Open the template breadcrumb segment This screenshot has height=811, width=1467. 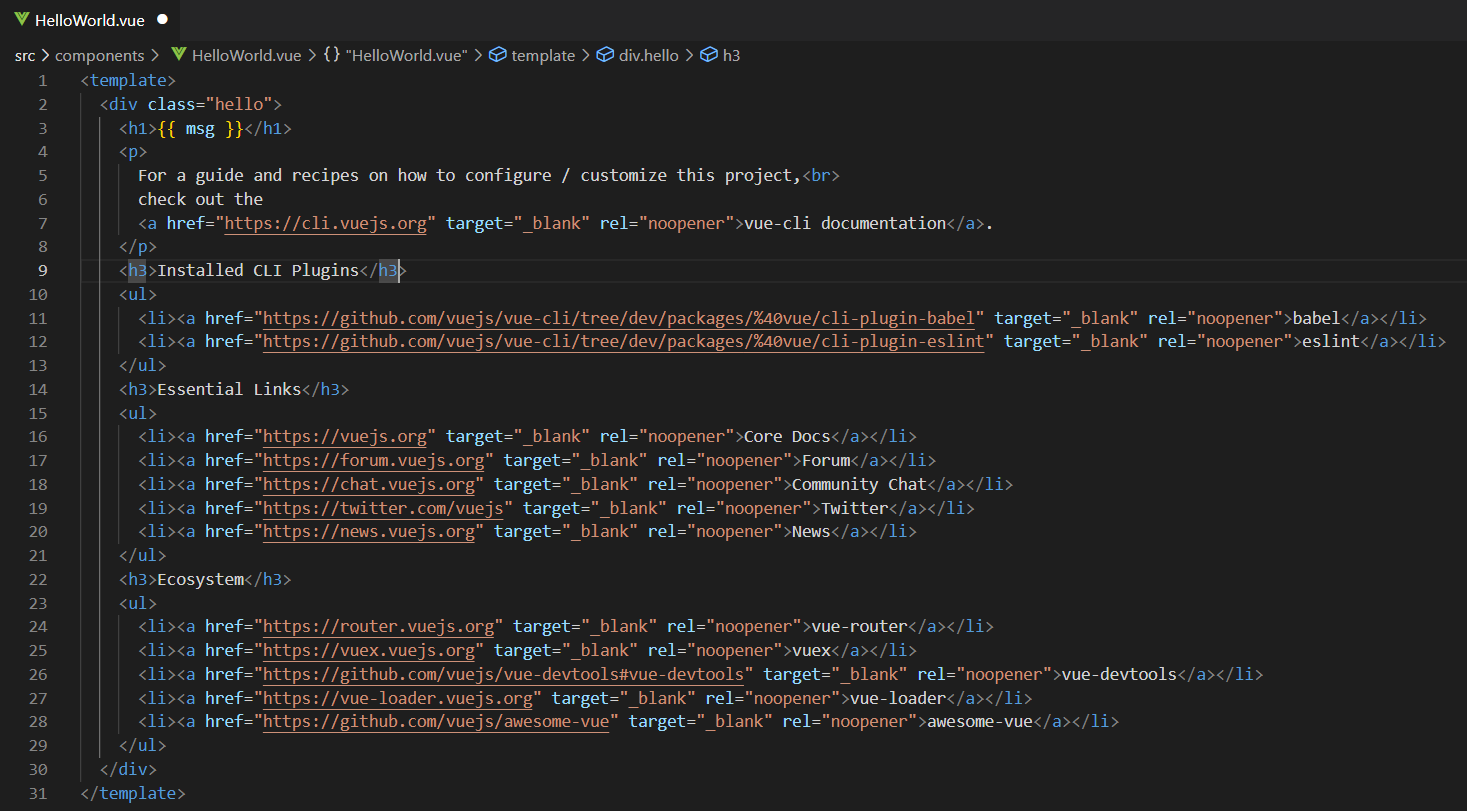(543, 56)
